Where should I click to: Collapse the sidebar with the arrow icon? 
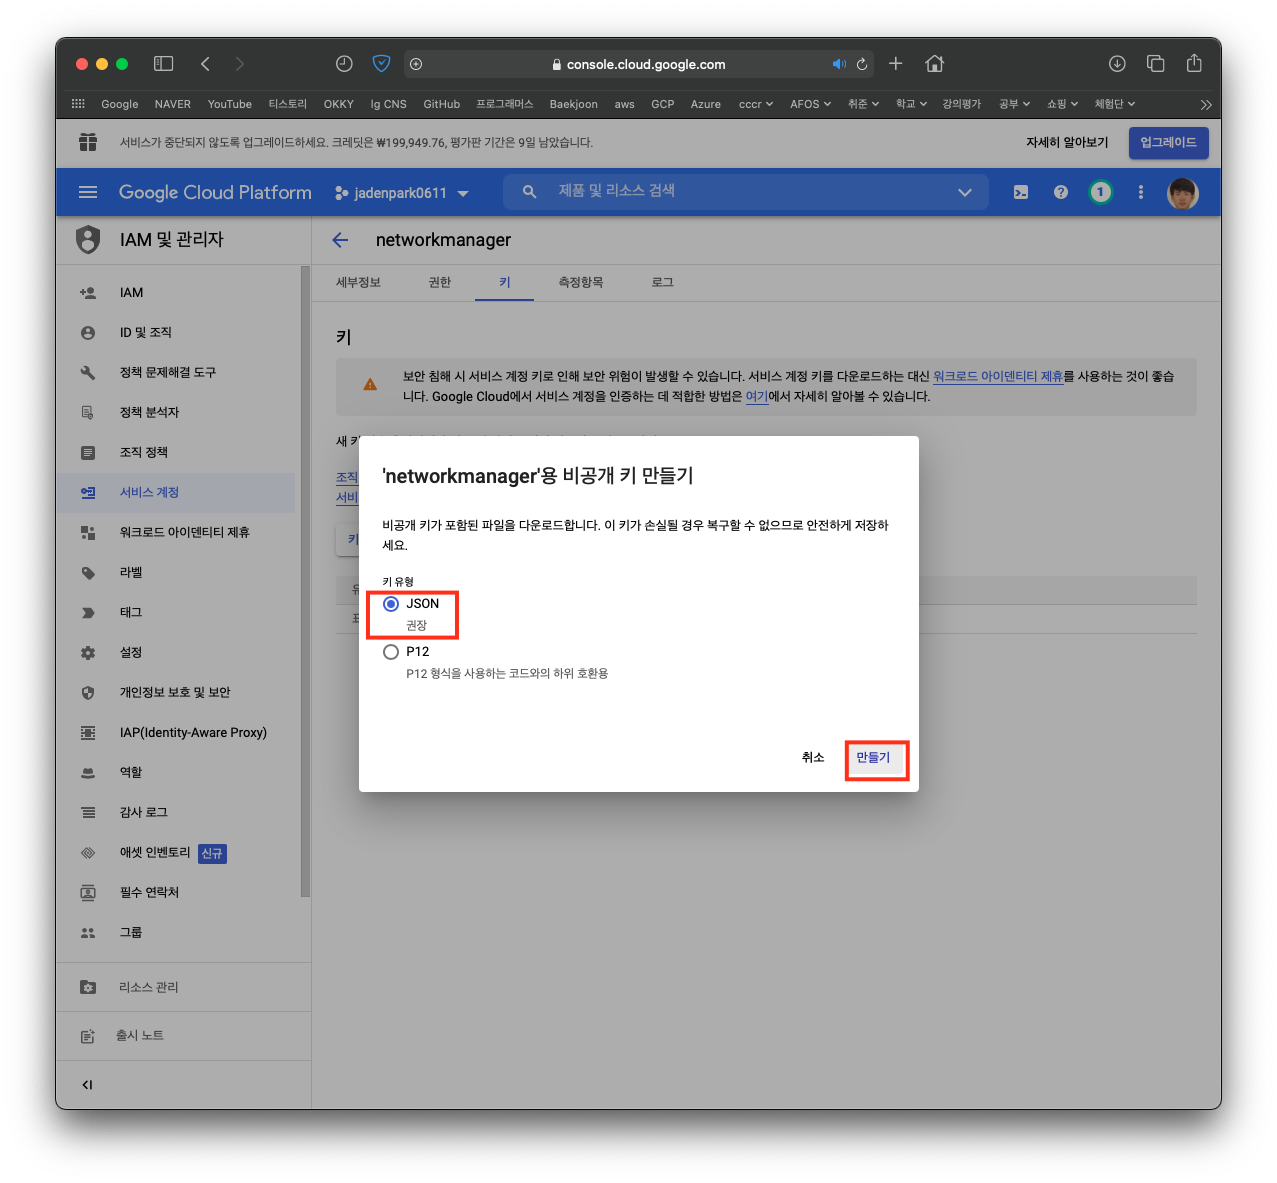tap(88, 1085)
